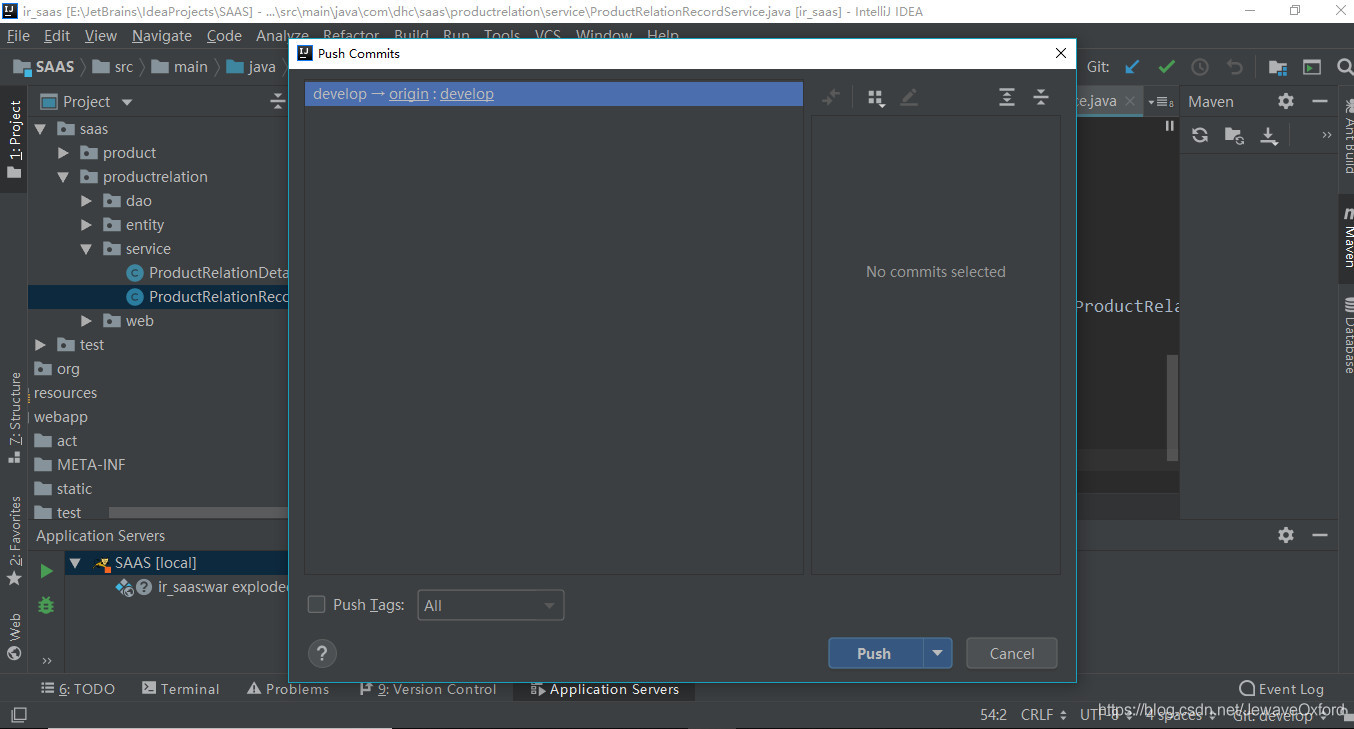Screen dimensions: 1354x729
Task: Click the Push button
Action: click(875, 653)
